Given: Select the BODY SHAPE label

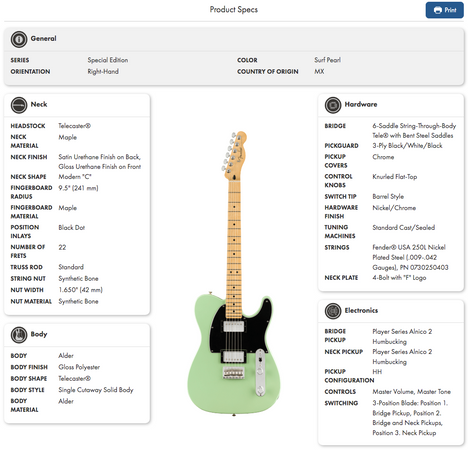Looking at the screenshot, I should 29,378.
